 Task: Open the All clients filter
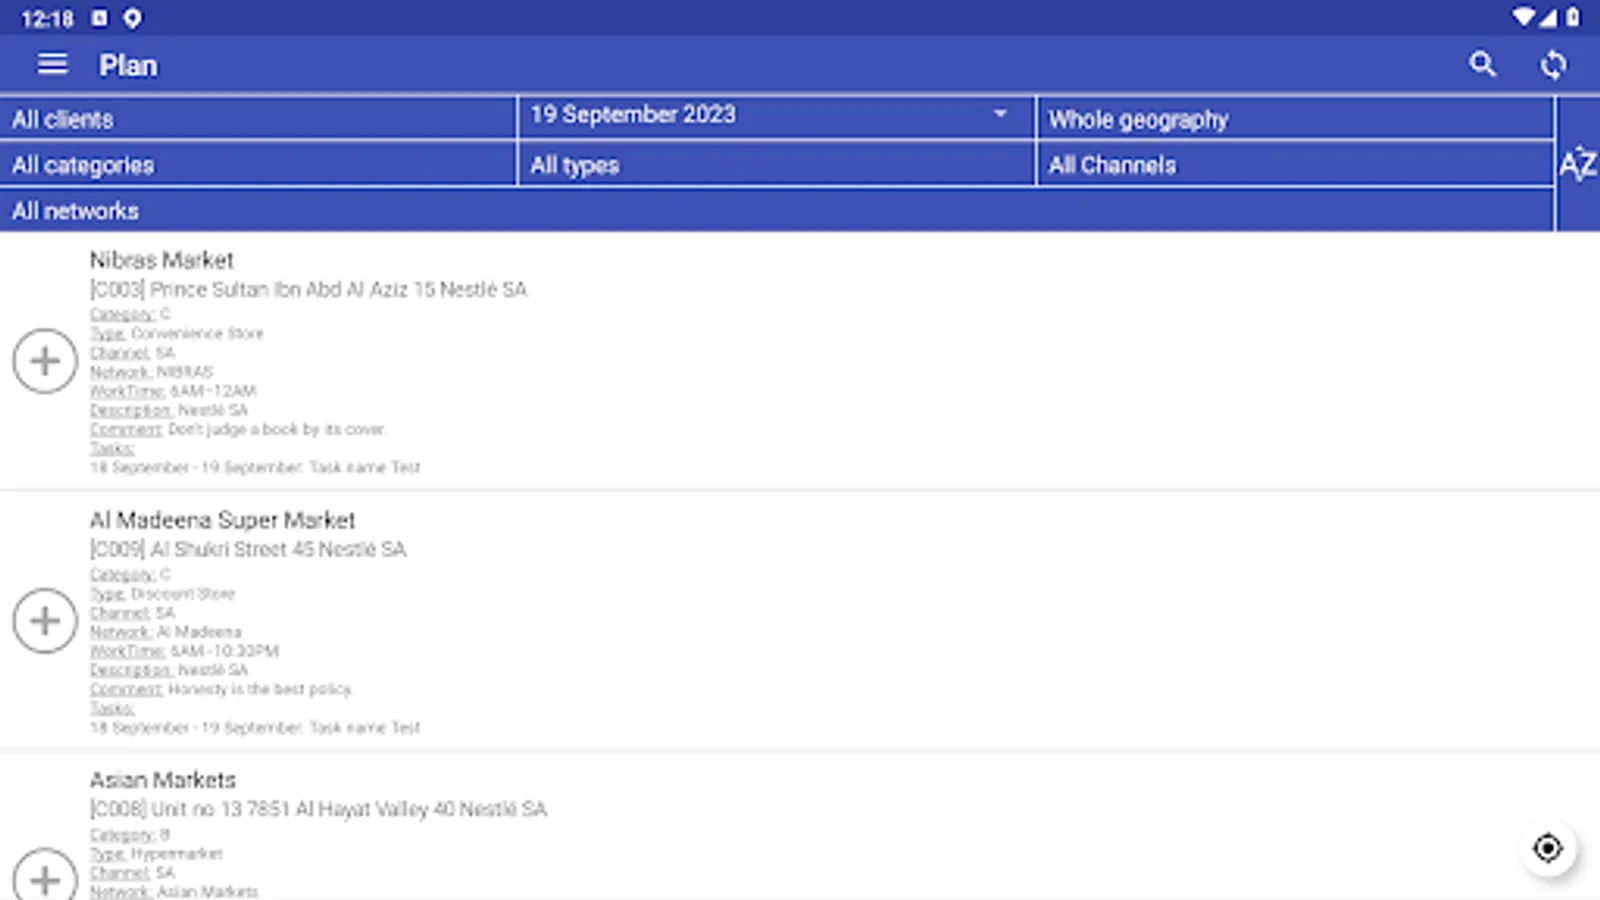(258, 119)
